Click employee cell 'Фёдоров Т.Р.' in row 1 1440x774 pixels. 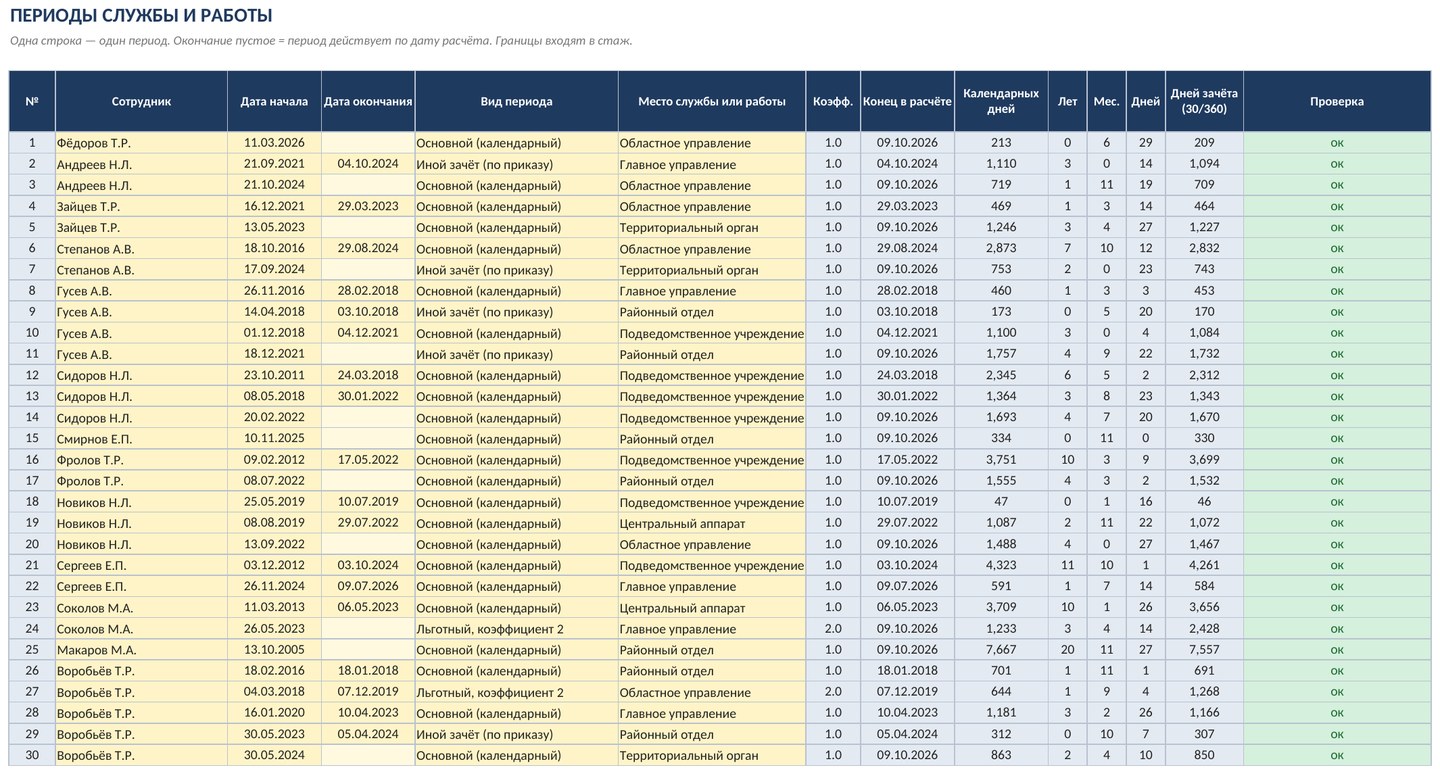pyautogui.click(x=141, y=143)
